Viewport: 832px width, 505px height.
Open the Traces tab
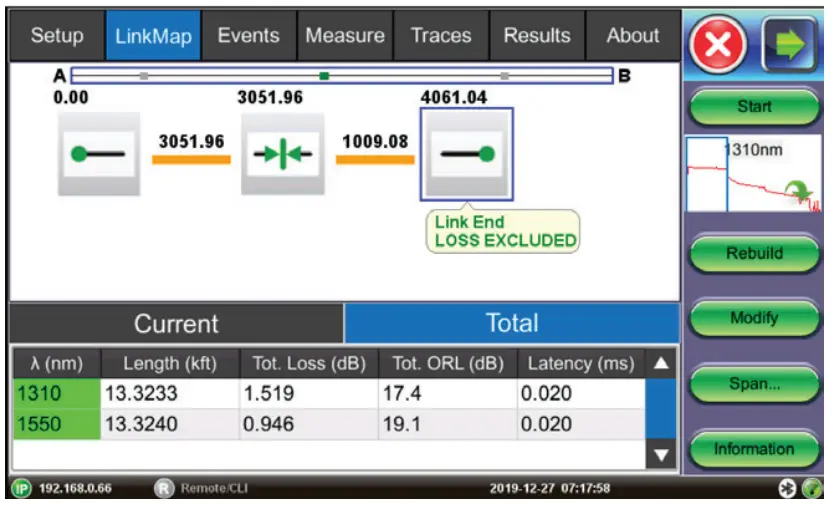click(441, 36)
